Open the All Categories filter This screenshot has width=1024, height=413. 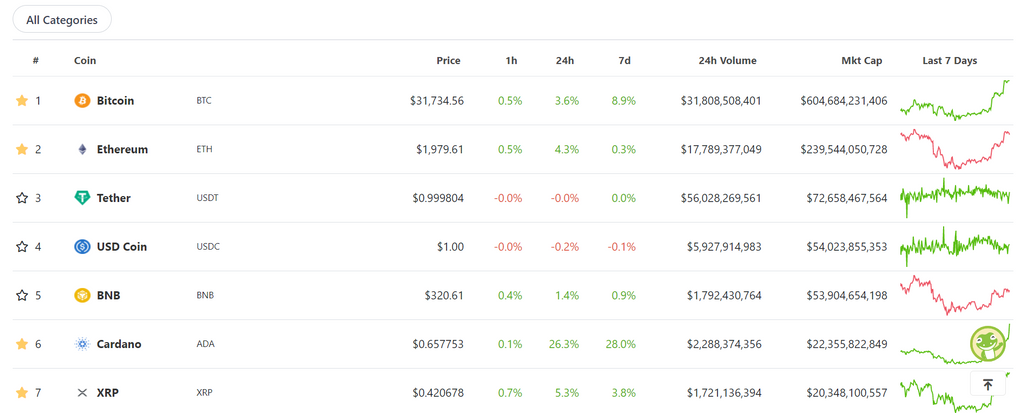point(62,20)
